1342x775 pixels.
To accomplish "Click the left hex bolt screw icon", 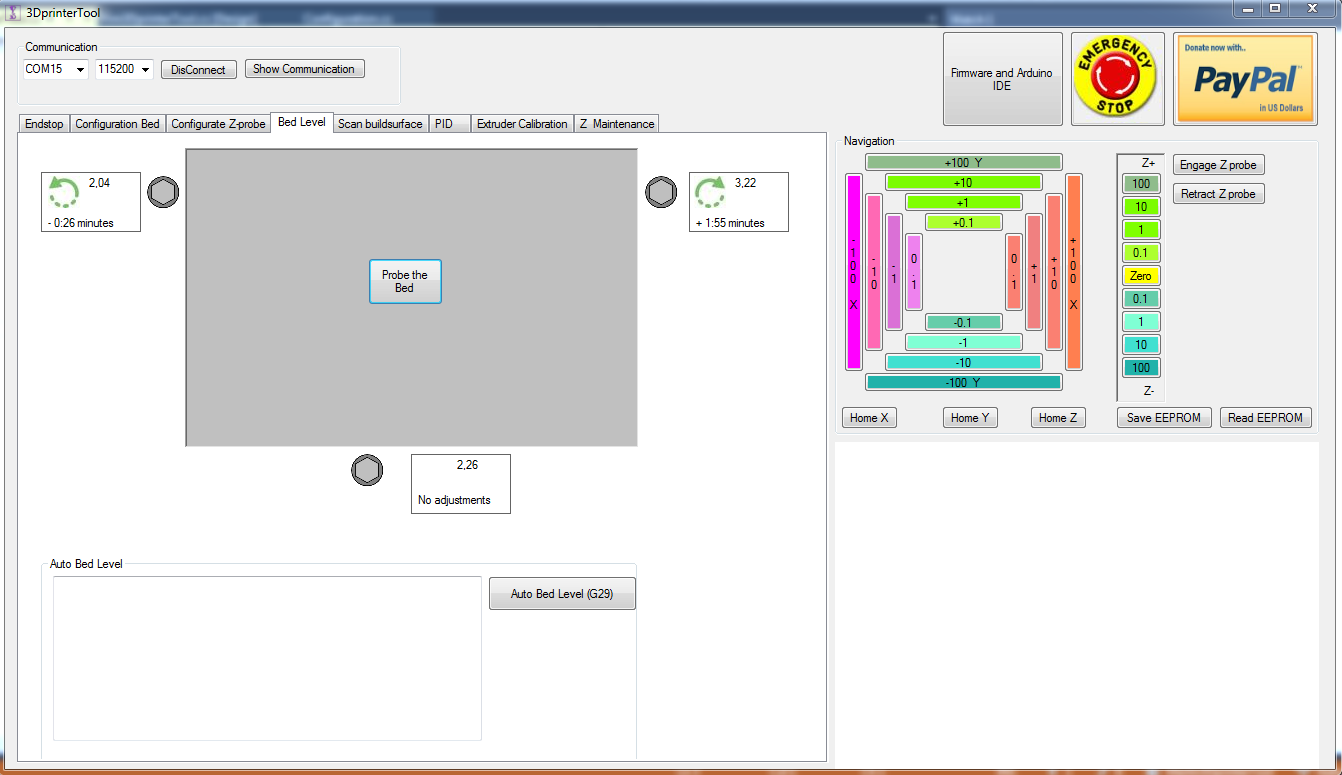I will point(163,192).
